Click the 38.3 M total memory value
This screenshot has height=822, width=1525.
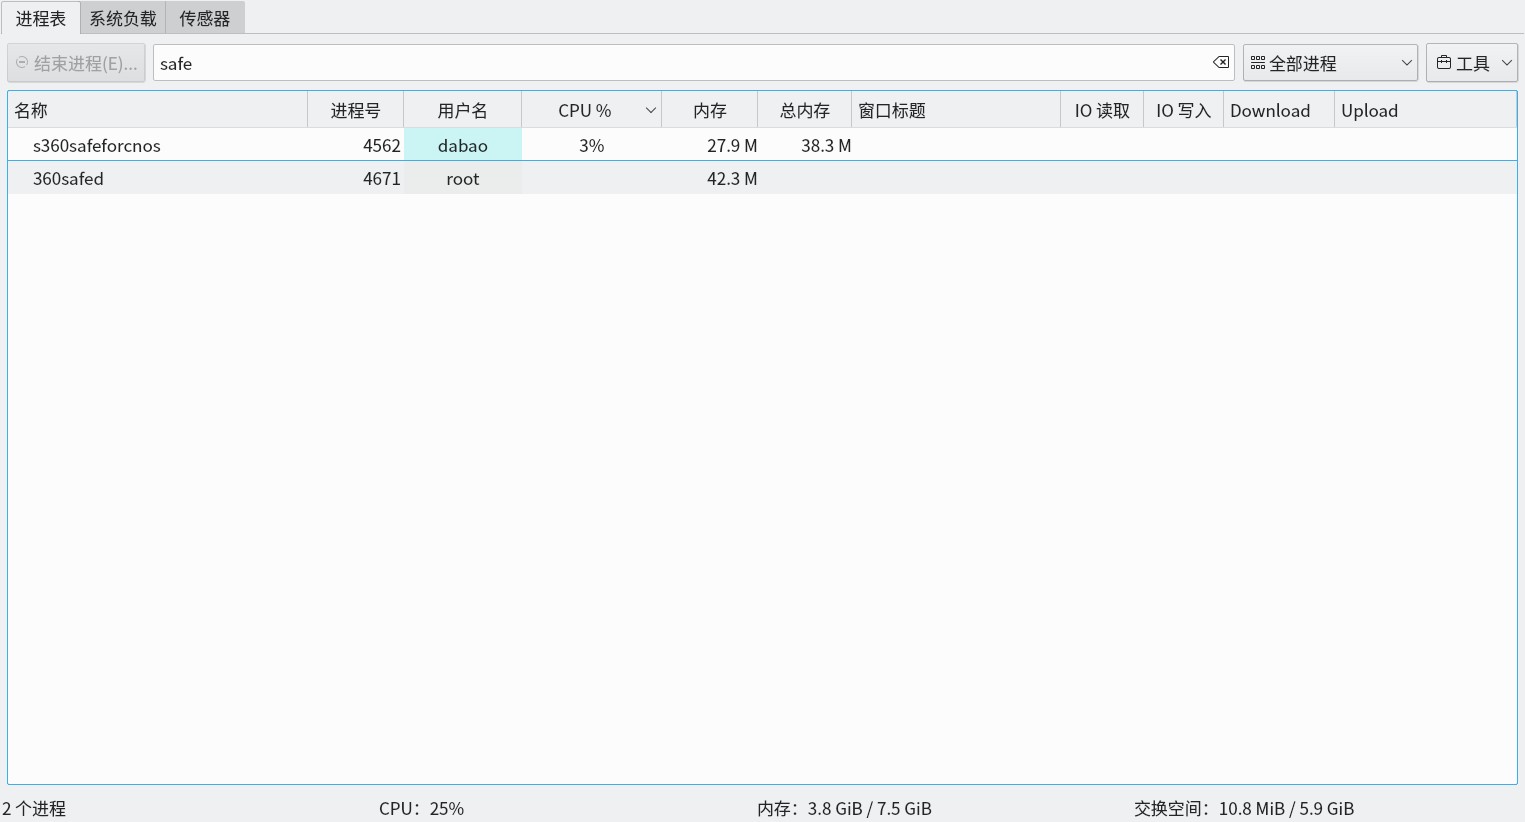point(826,145)
